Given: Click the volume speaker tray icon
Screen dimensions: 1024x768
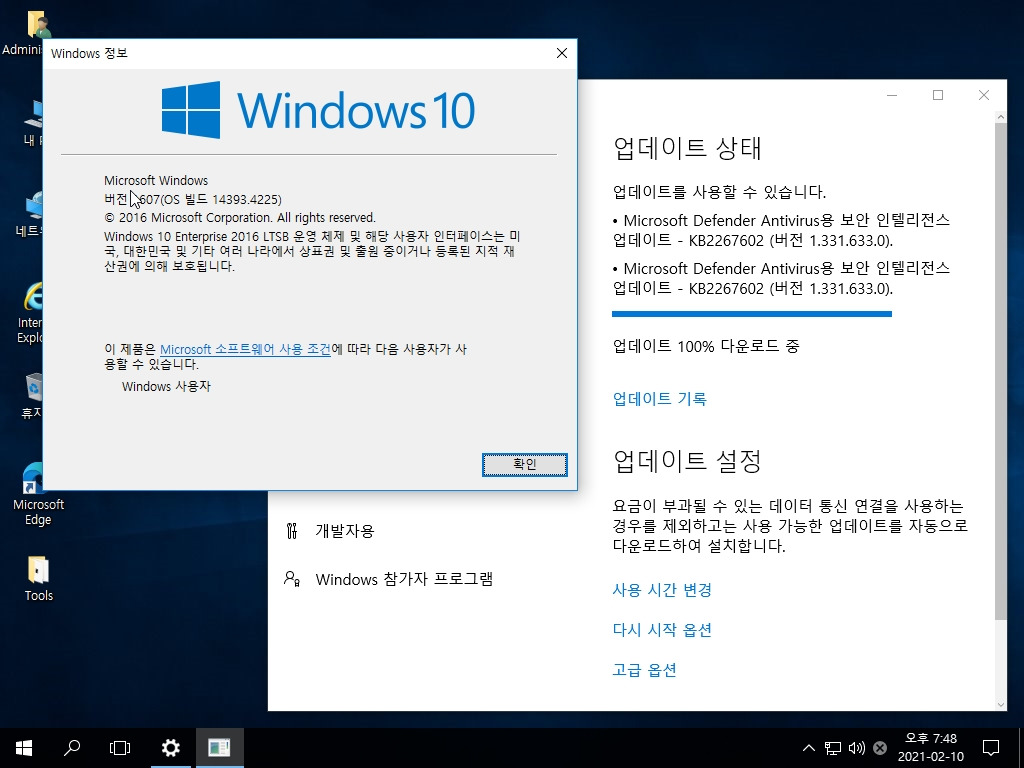Looking at the screenshot, I should click(x=856, y=748).
